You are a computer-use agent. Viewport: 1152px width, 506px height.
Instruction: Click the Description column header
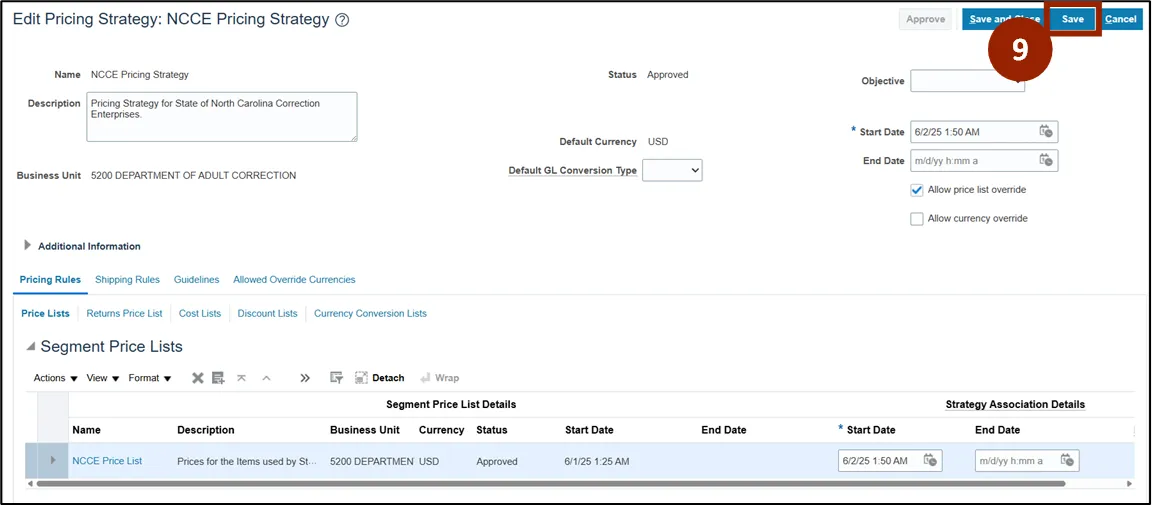206,430
